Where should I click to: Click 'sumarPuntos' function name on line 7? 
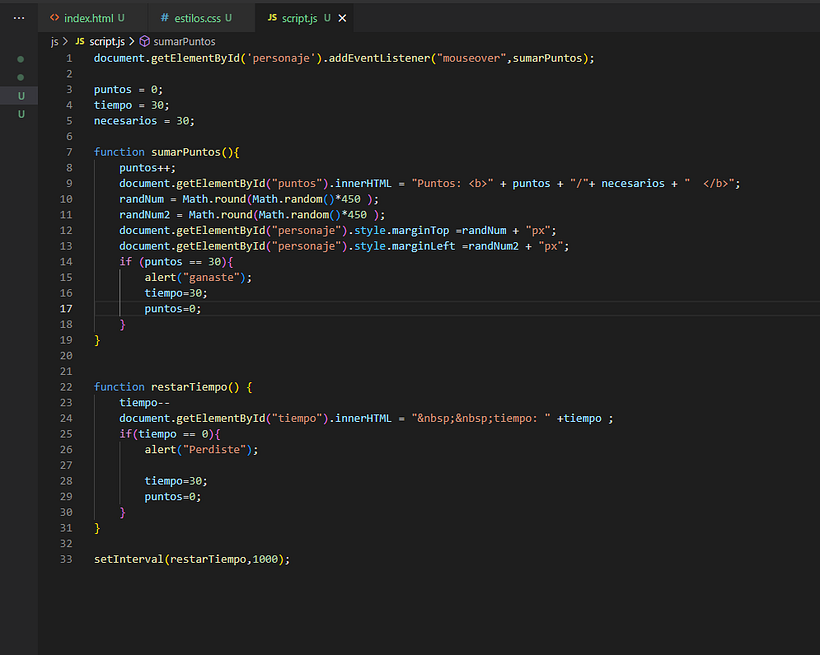(x=186, y=152)
